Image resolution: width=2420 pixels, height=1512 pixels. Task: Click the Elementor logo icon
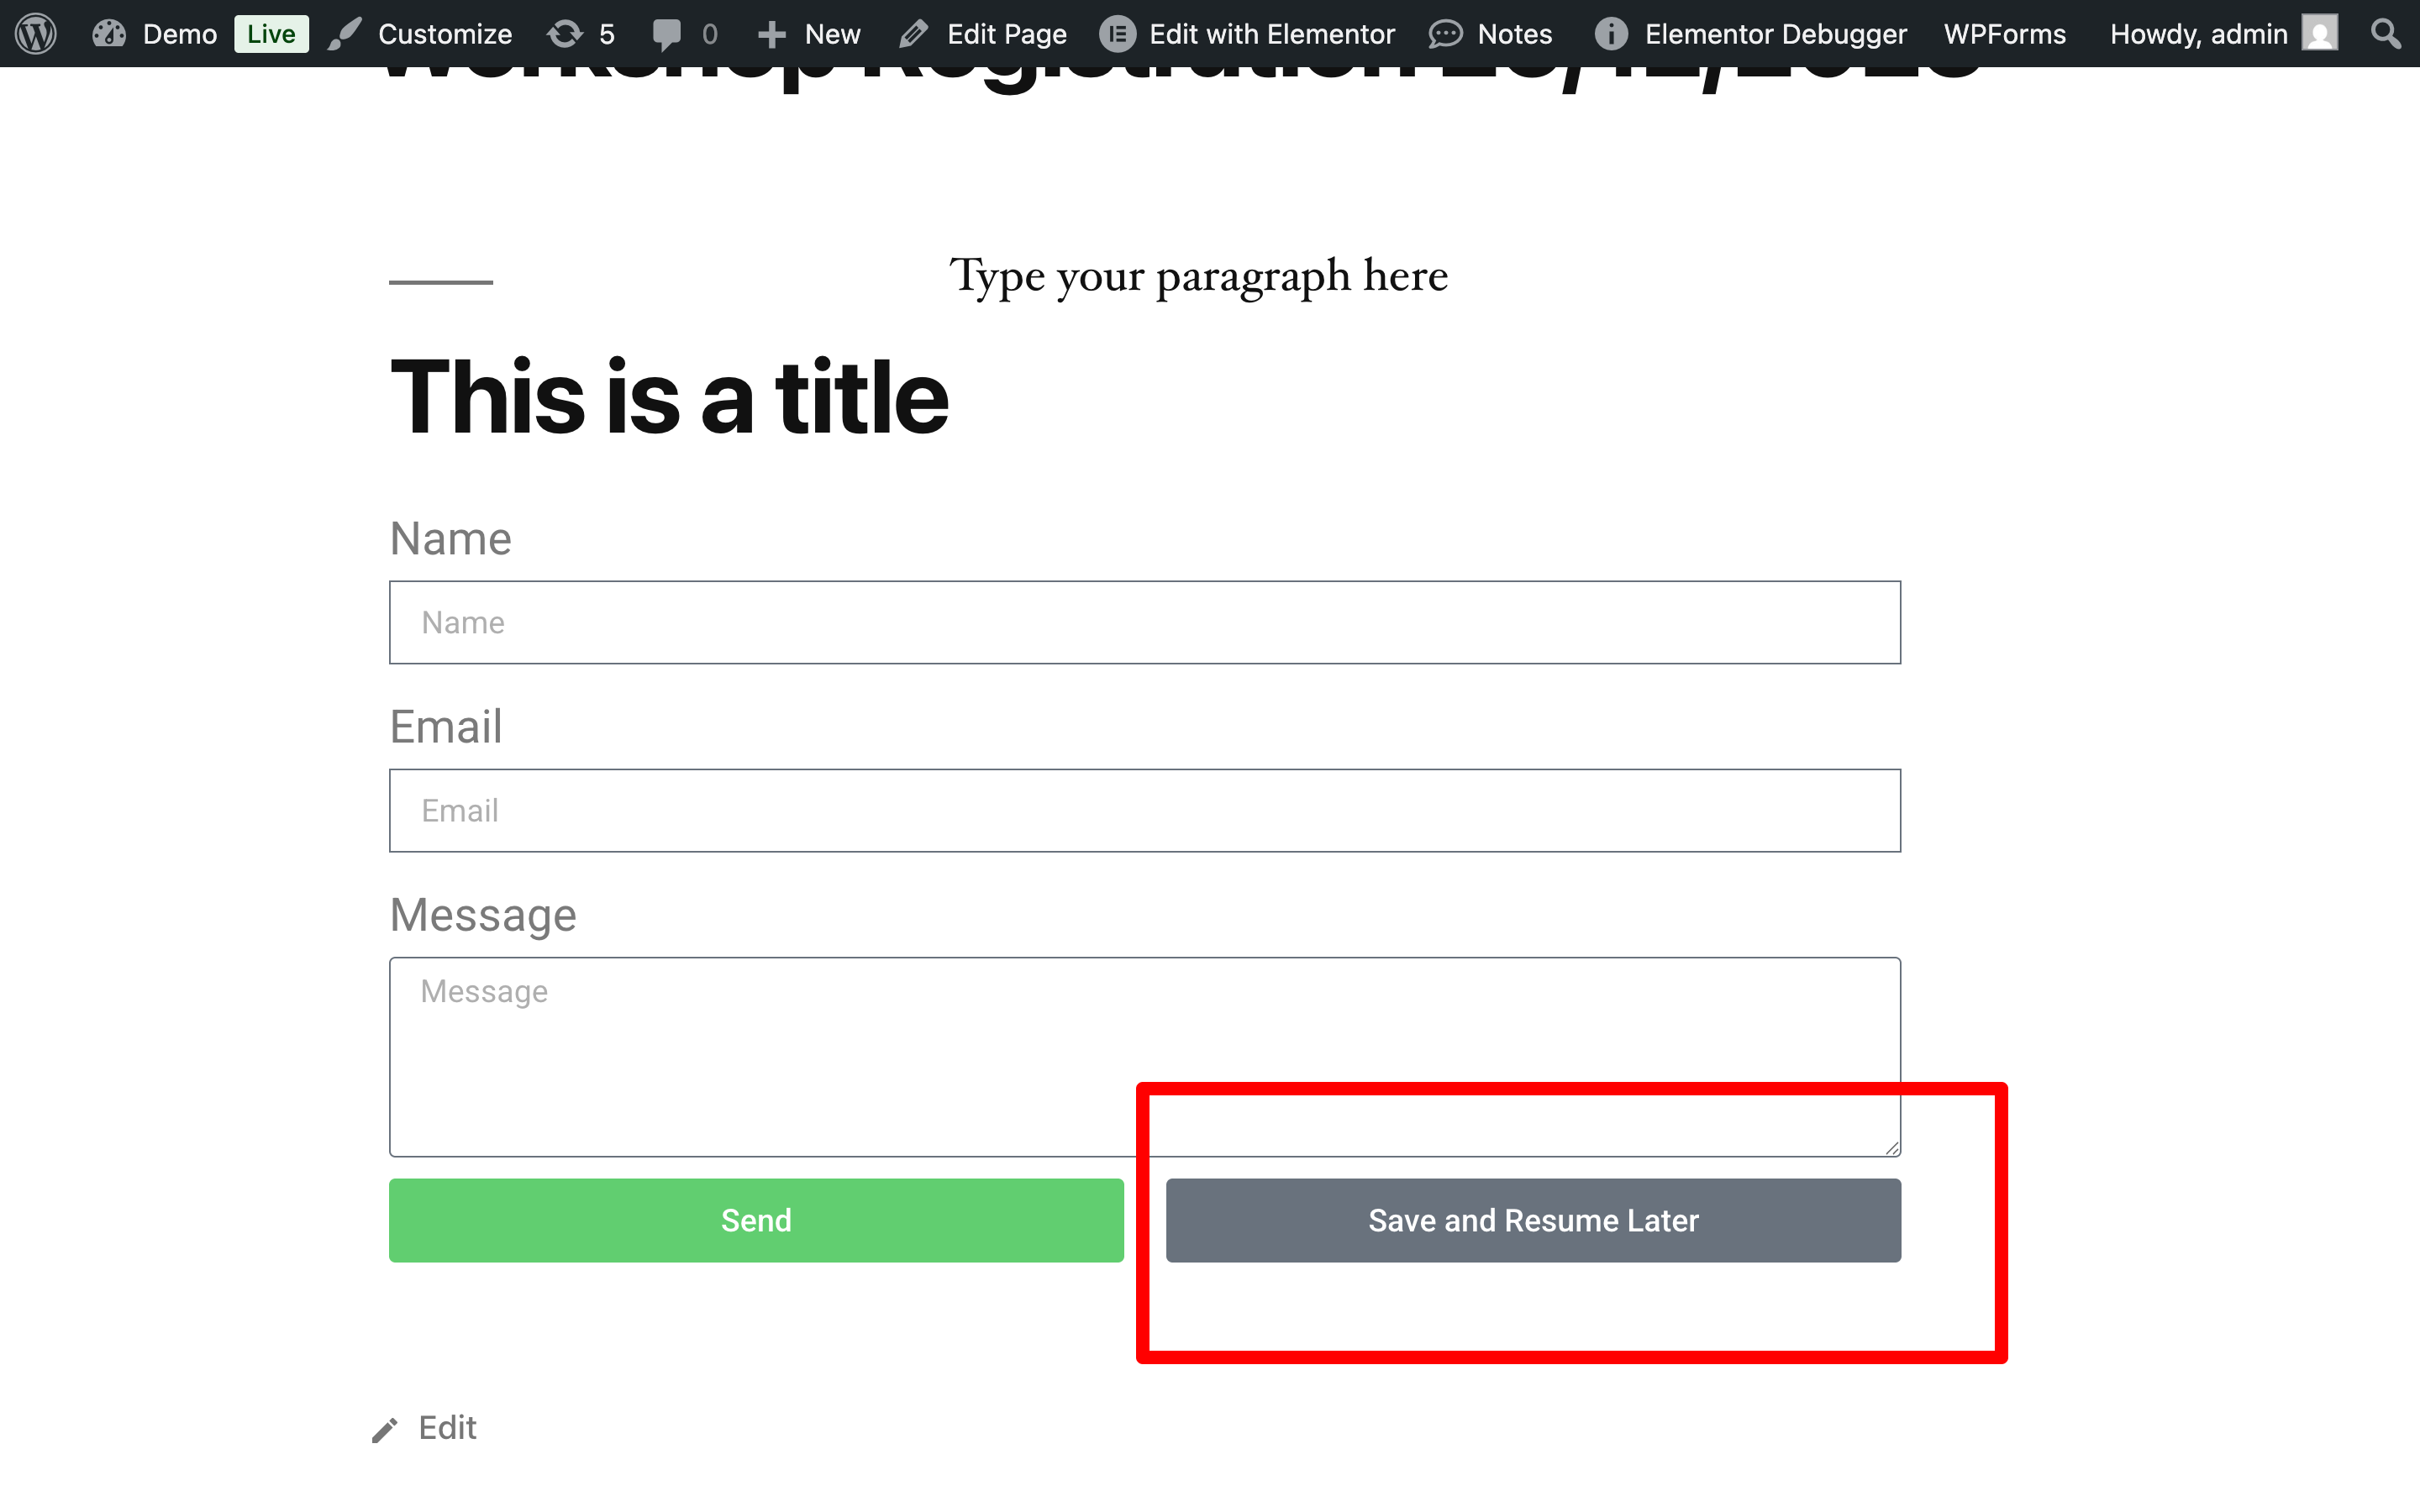(x=1117, y=34)
